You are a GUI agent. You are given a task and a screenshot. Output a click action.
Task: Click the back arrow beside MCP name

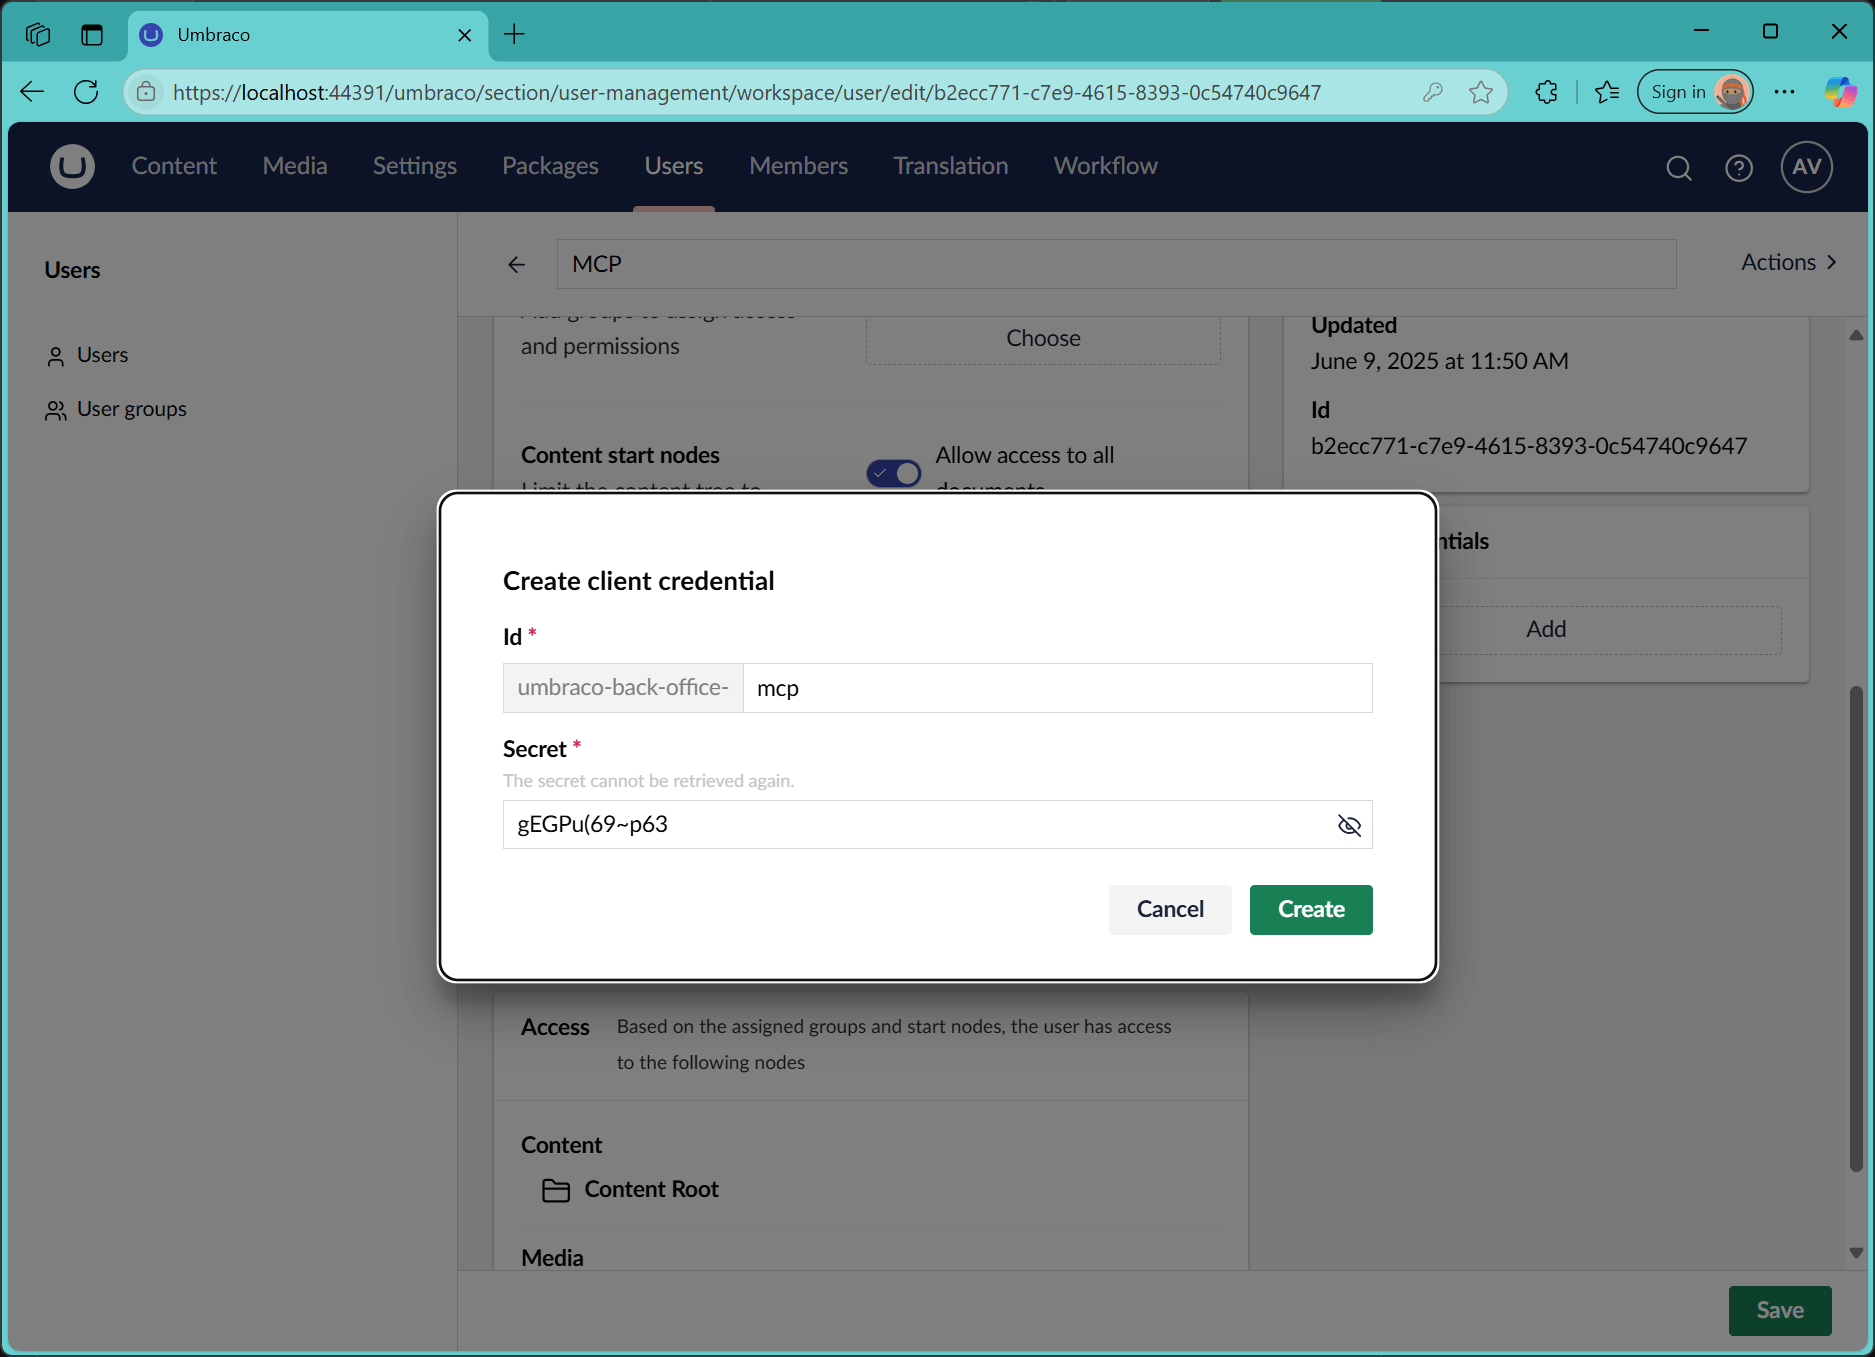coord(516,264)
